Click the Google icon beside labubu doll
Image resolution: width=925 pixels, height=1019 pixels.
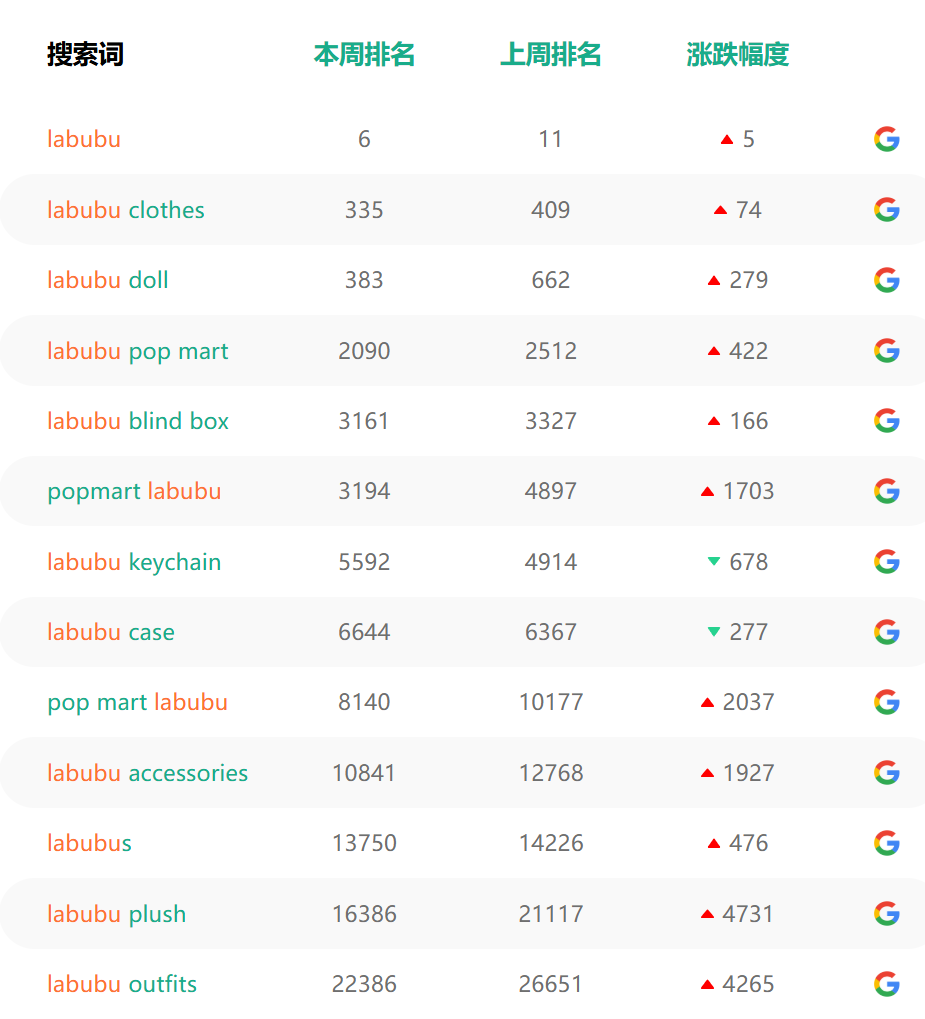[887, 280]
